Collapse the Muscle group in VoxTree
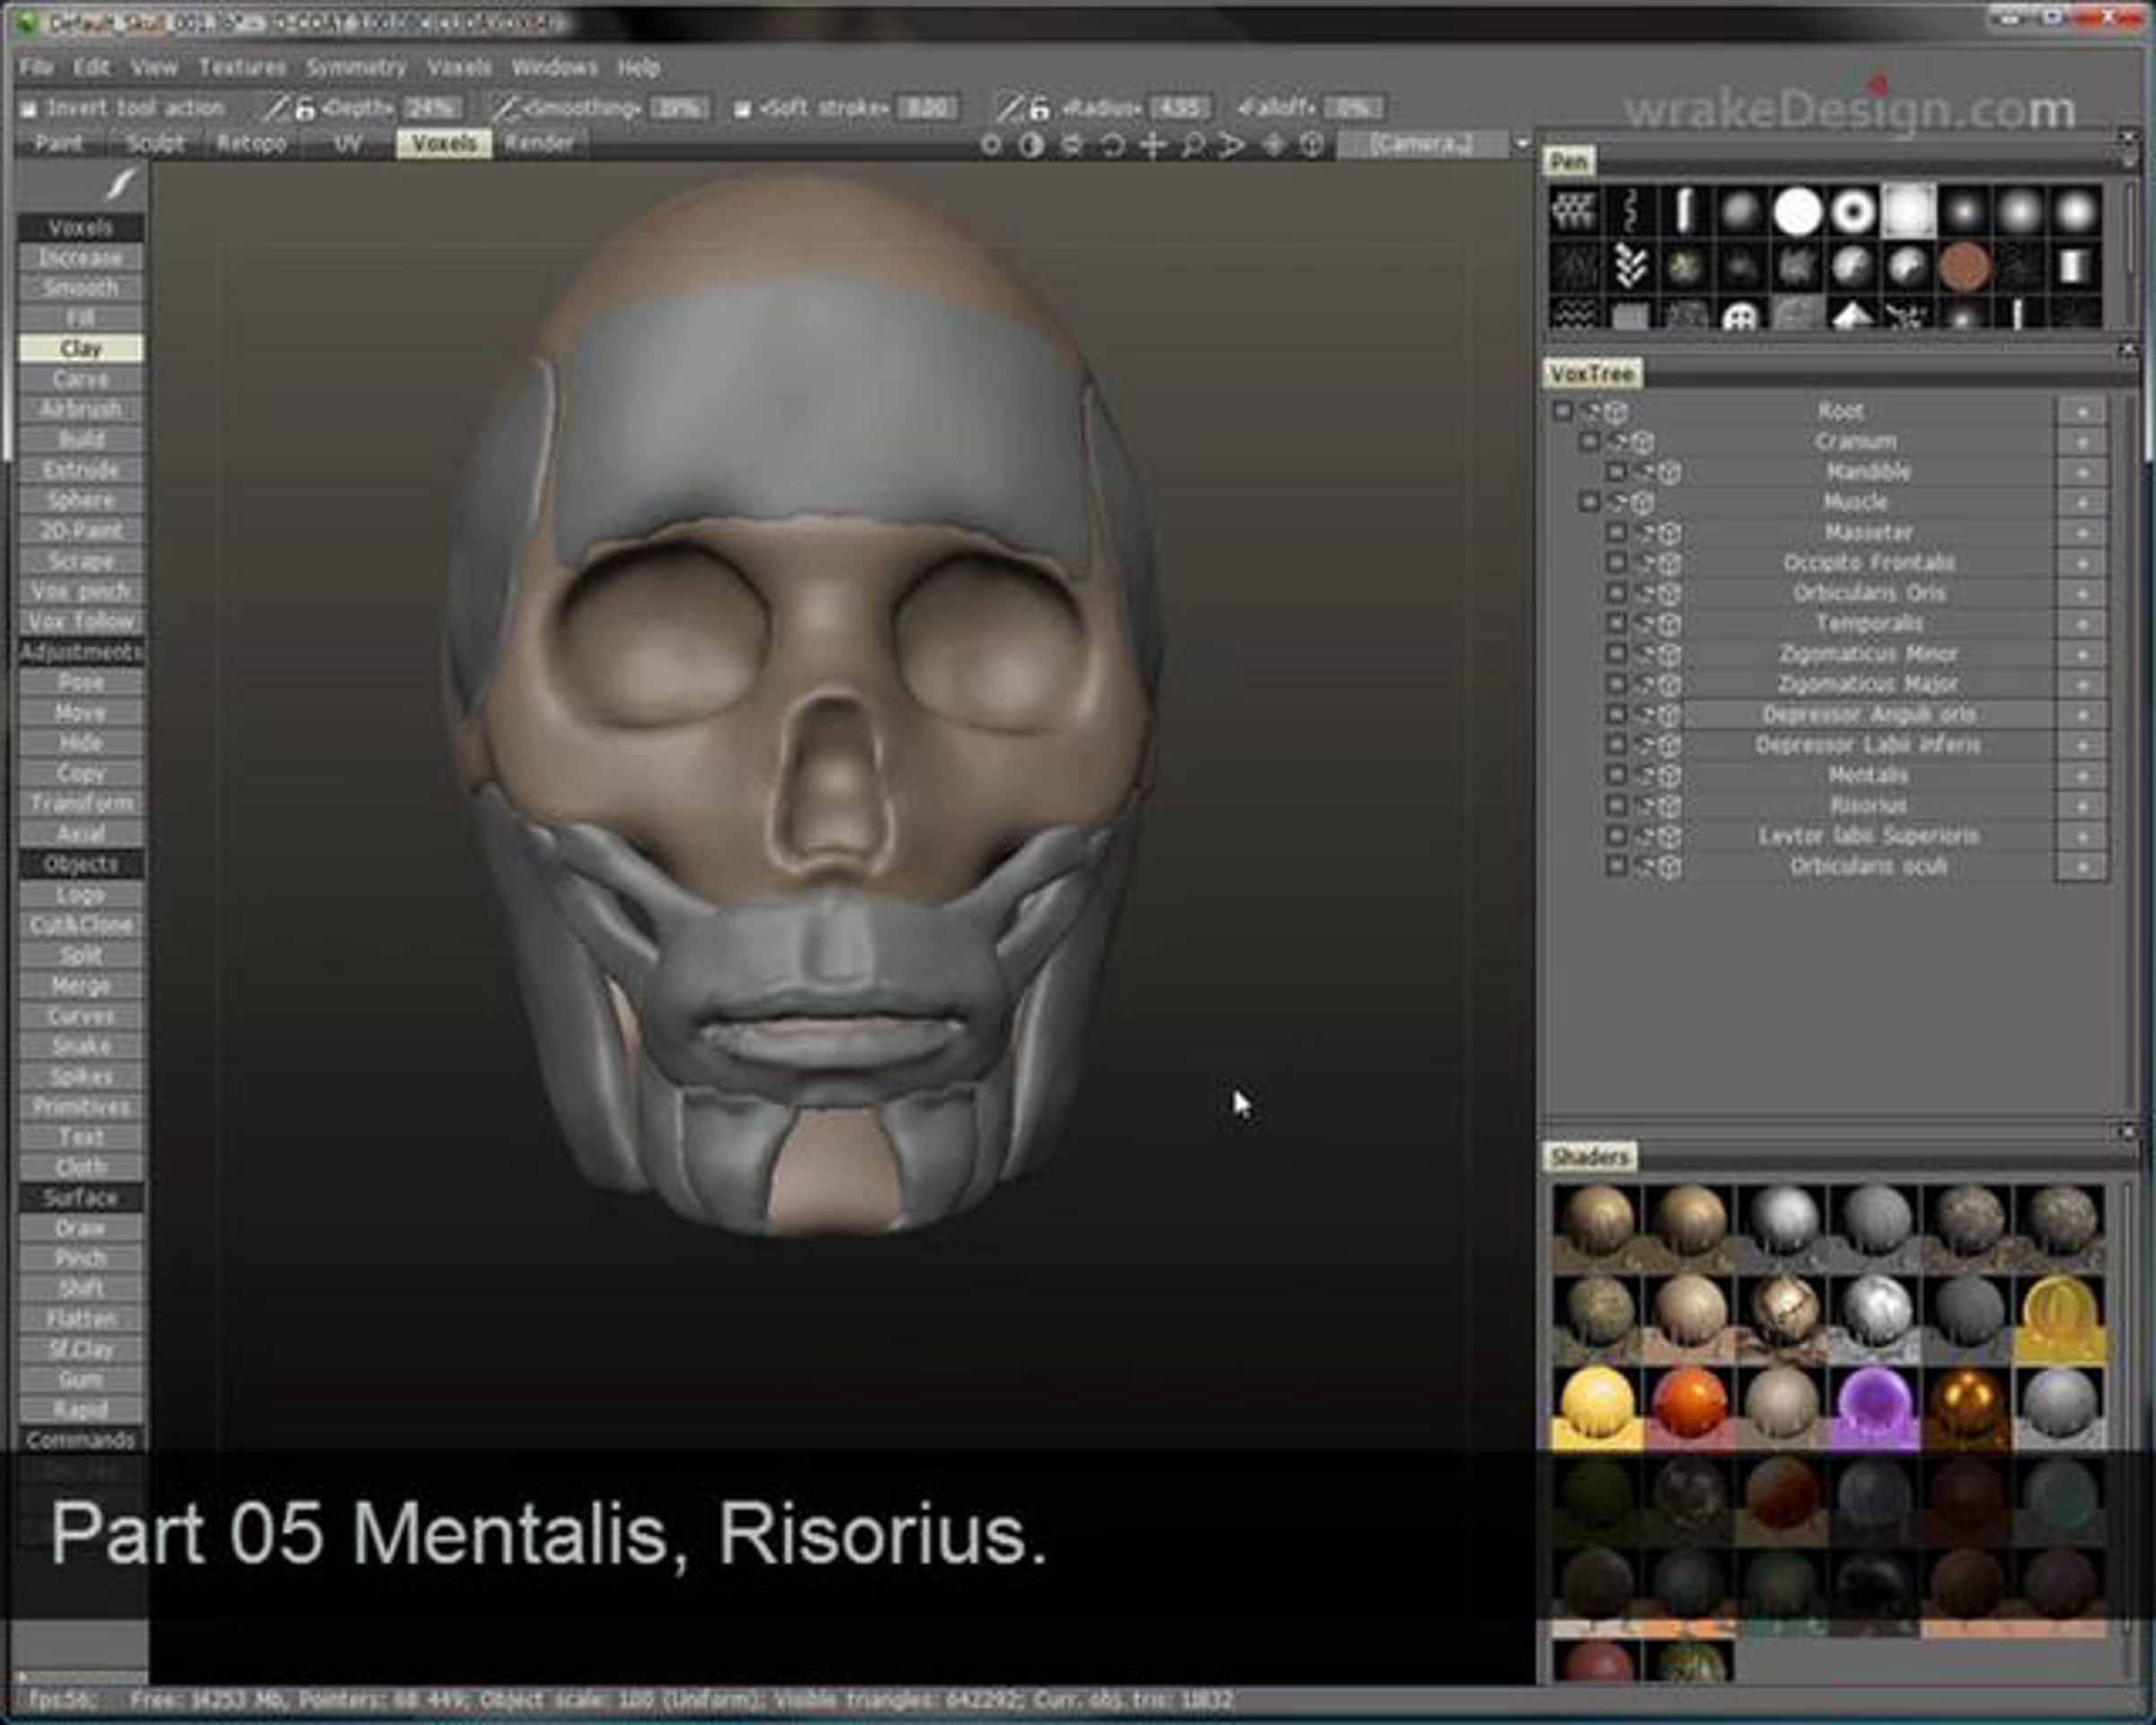 point(1589,501)
